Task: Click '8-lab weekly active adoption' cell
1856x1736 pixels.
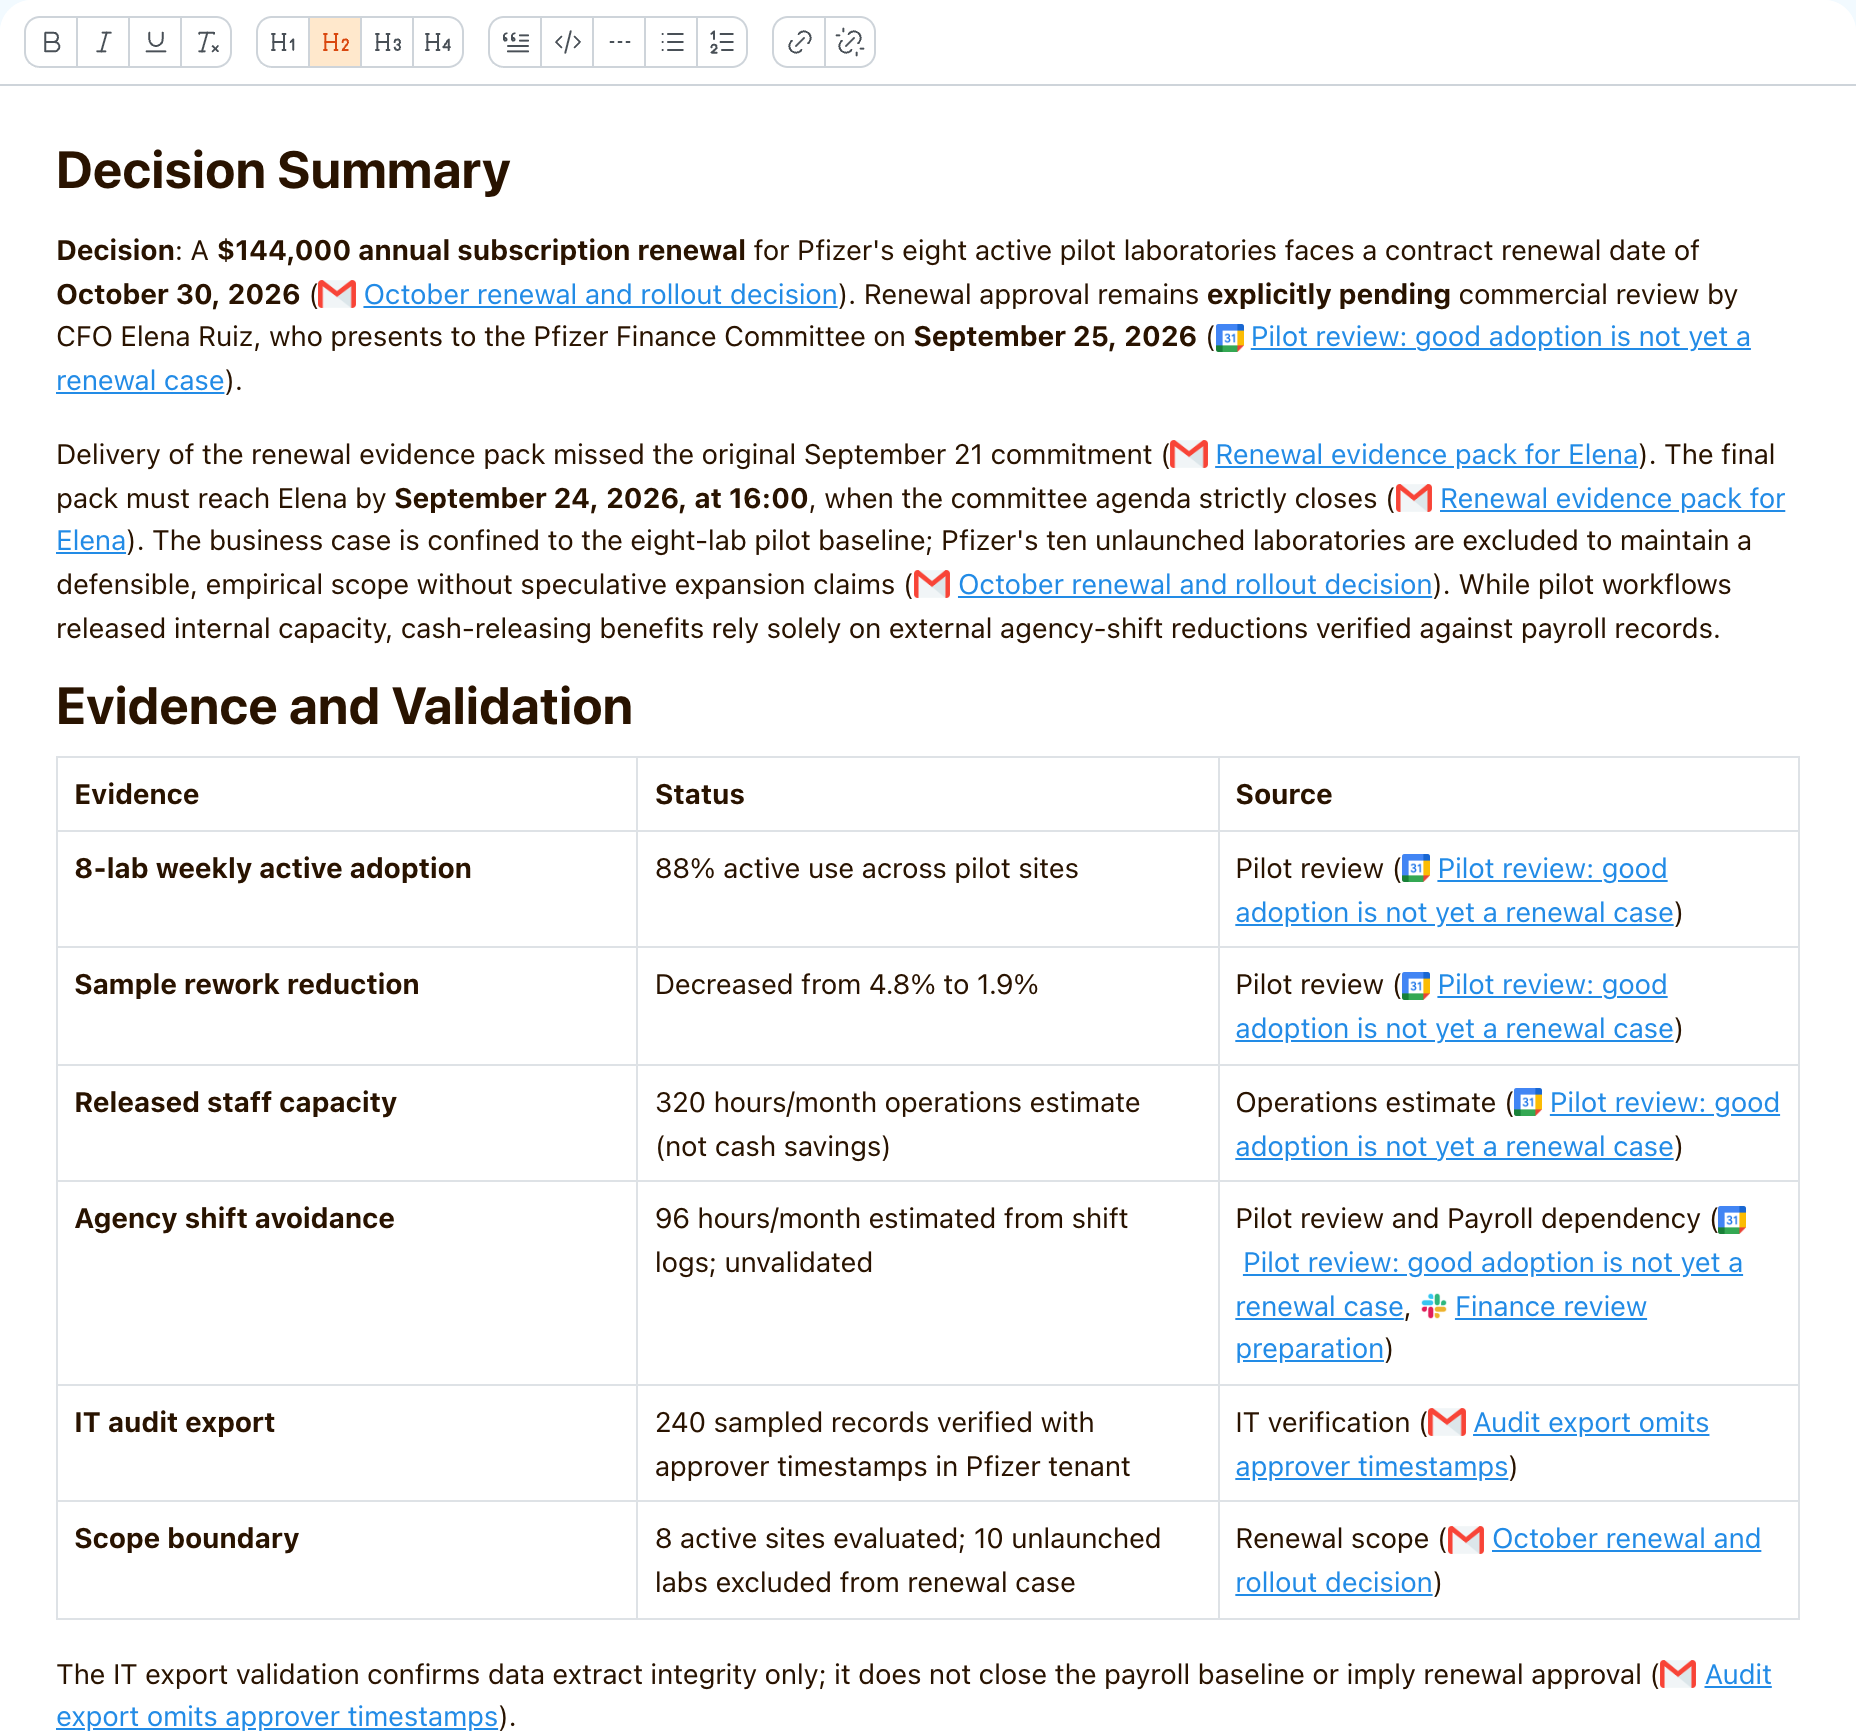Action: 347,890
